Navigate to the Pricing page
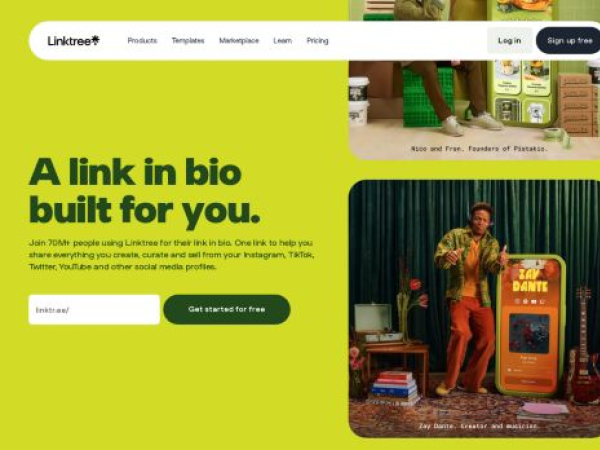 [x=317, y=41]
